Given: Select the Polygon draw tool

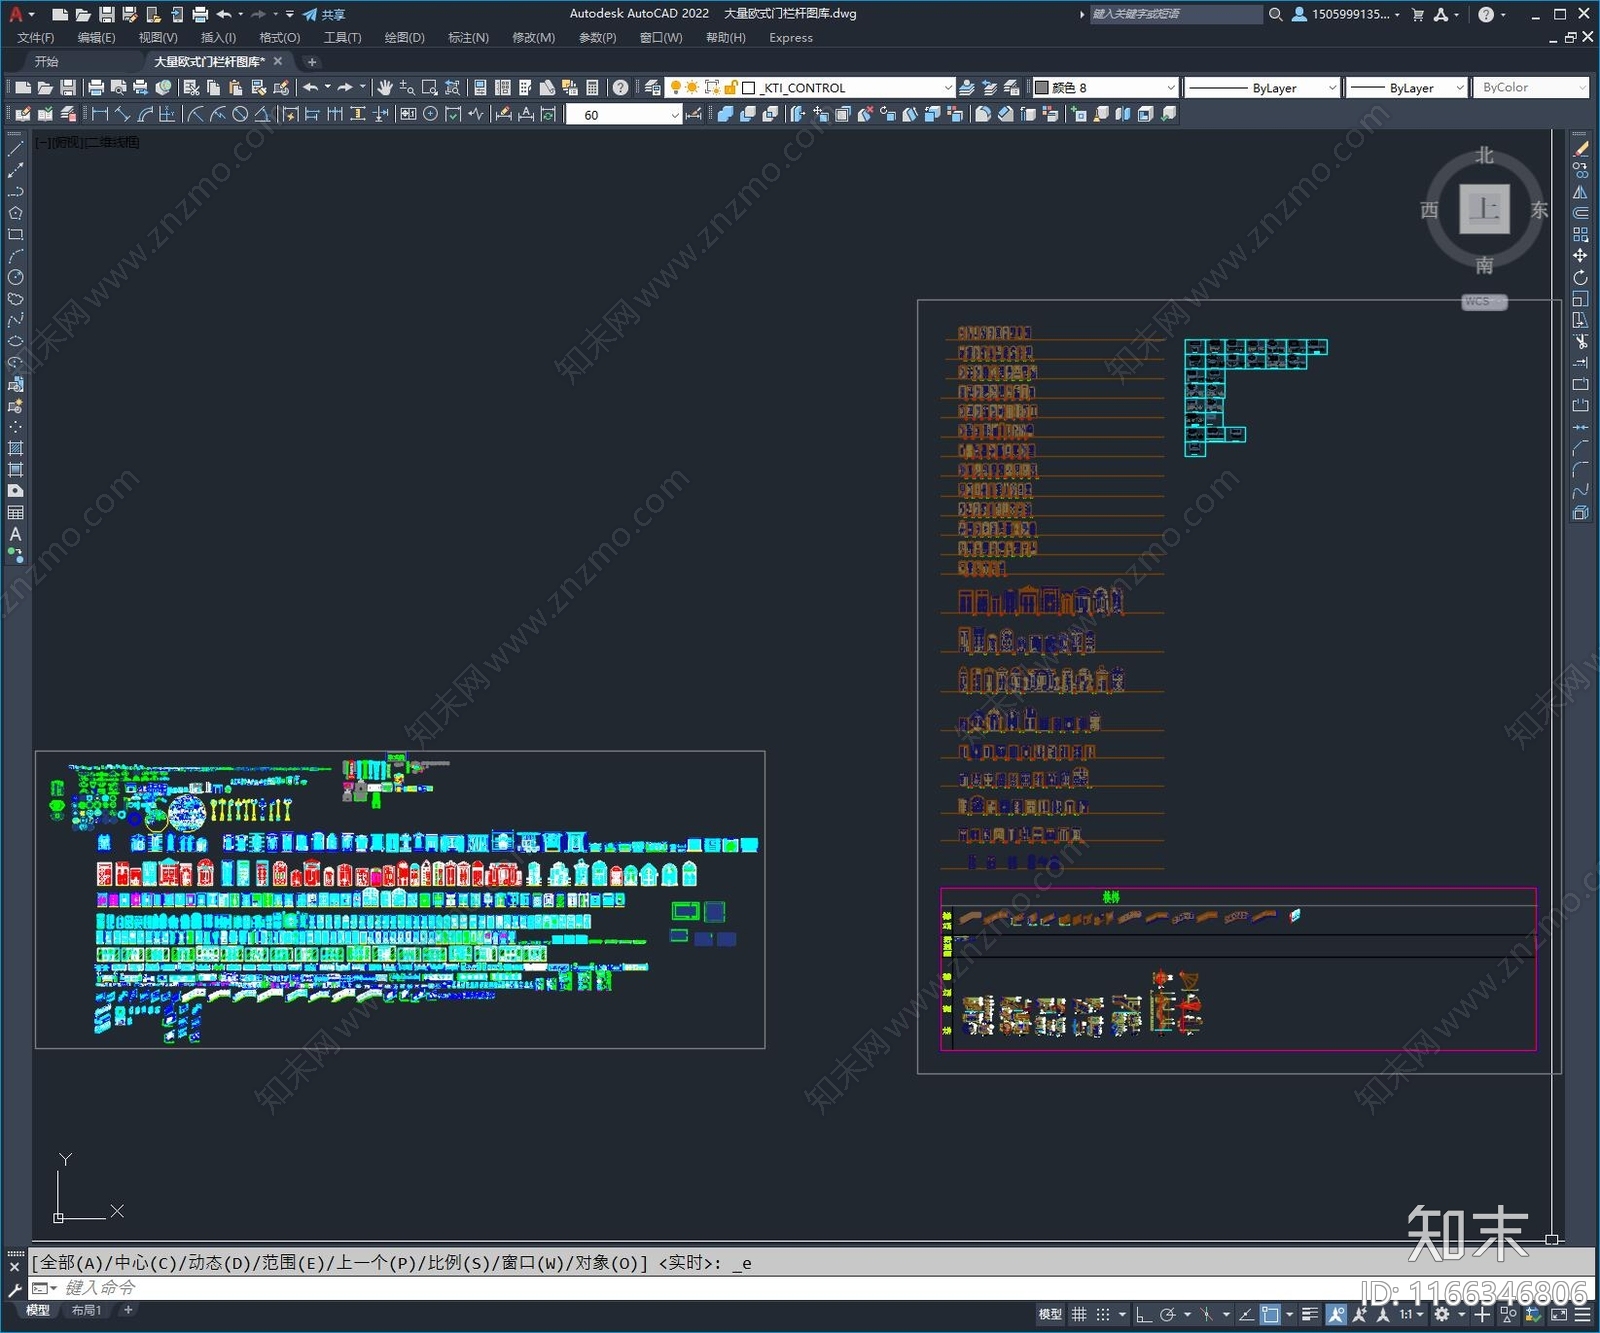Looking at the screenshot, I should [x=16, y=213].
